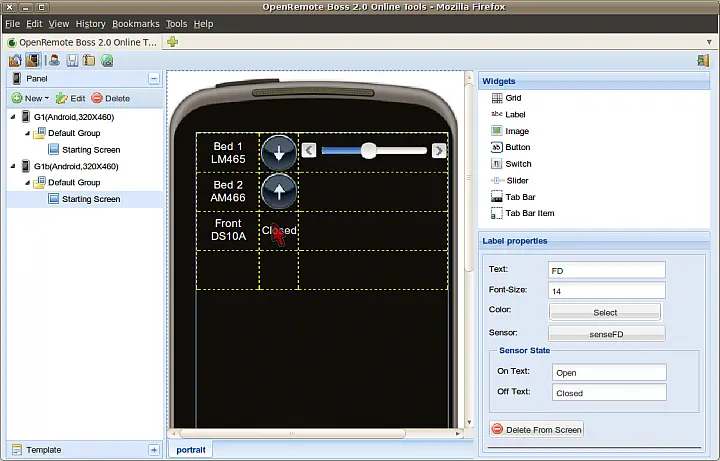This screenshot has height=461, width=720.
Task: Select the Closed label on the phone canvas
Action: (279, 230)
